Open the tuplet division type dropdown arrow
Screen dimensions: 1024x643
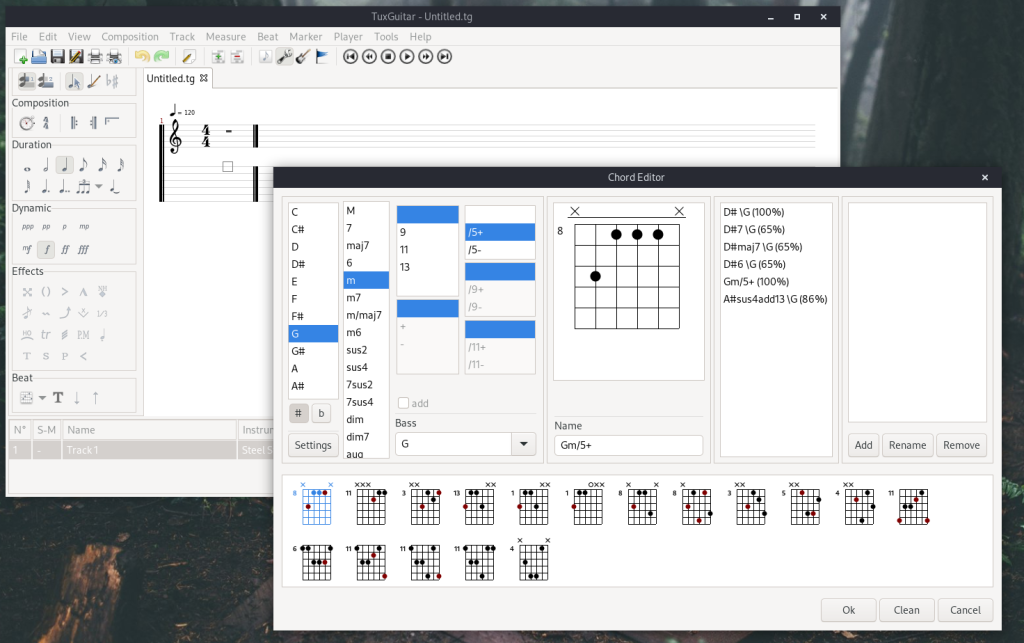tap(99, 187)
